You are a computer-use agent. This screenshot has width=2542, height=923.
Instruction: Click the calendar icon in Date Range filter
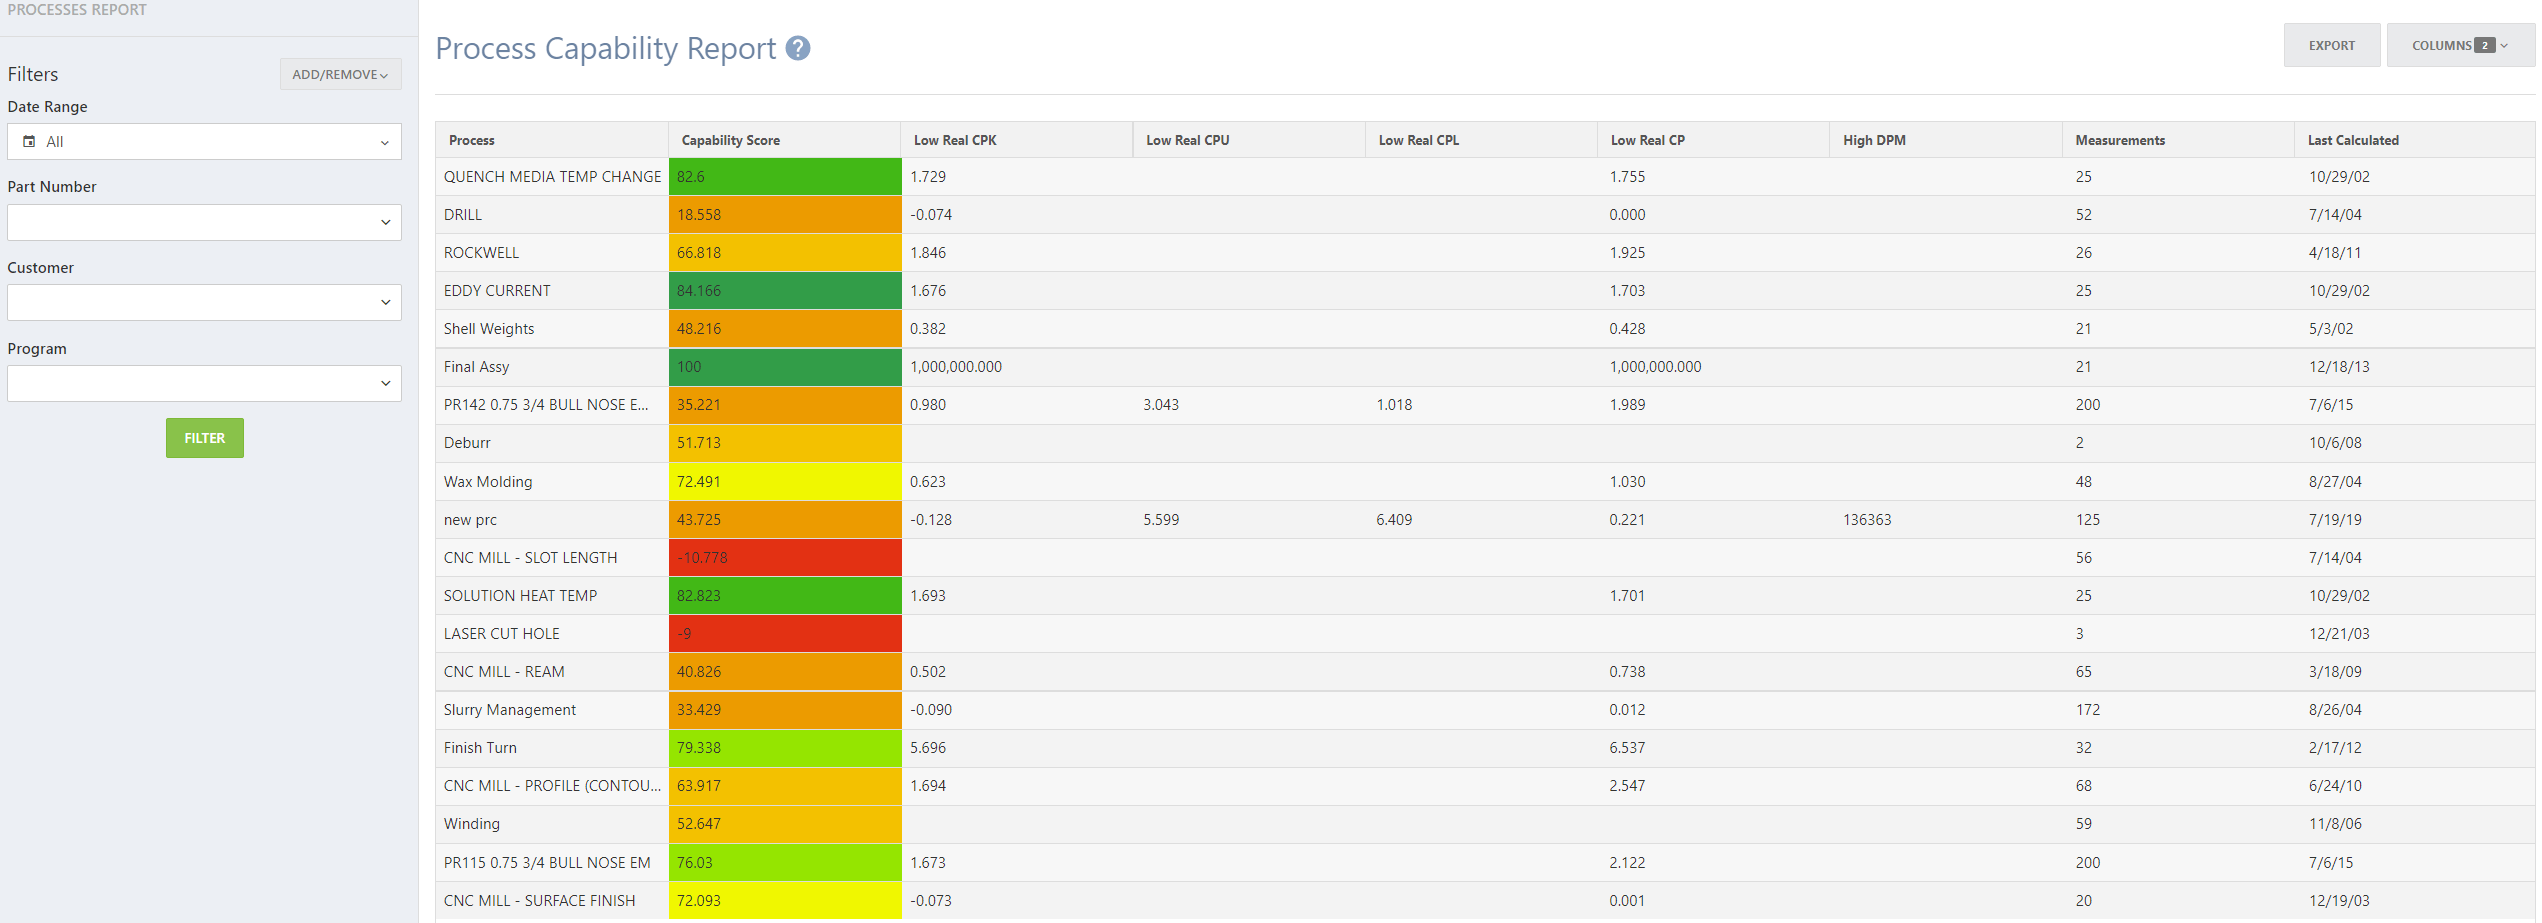[28, 141]
